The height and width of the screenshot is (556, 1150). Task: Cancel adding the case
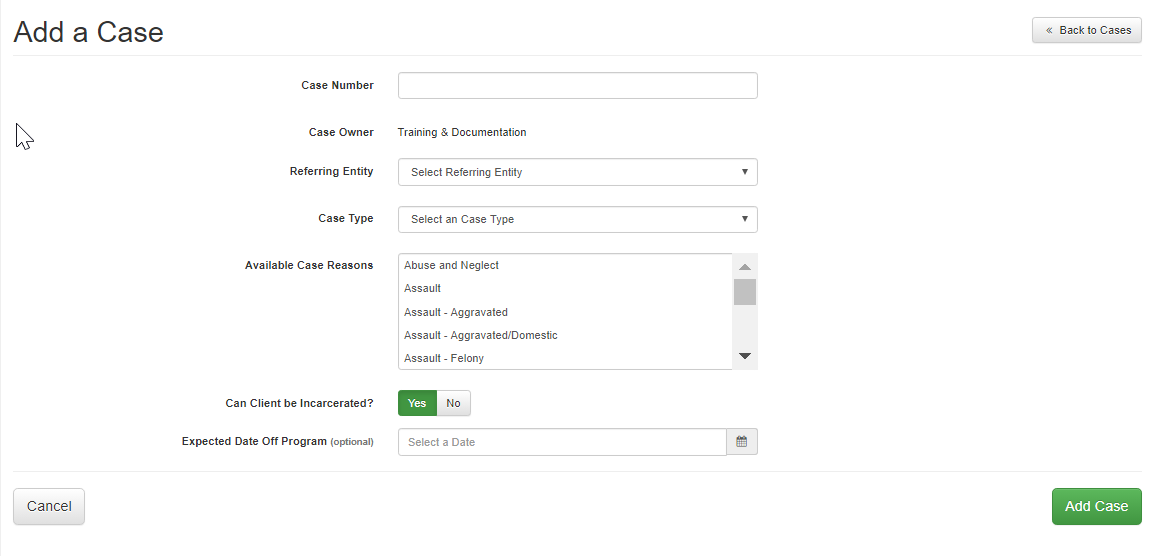49,506
